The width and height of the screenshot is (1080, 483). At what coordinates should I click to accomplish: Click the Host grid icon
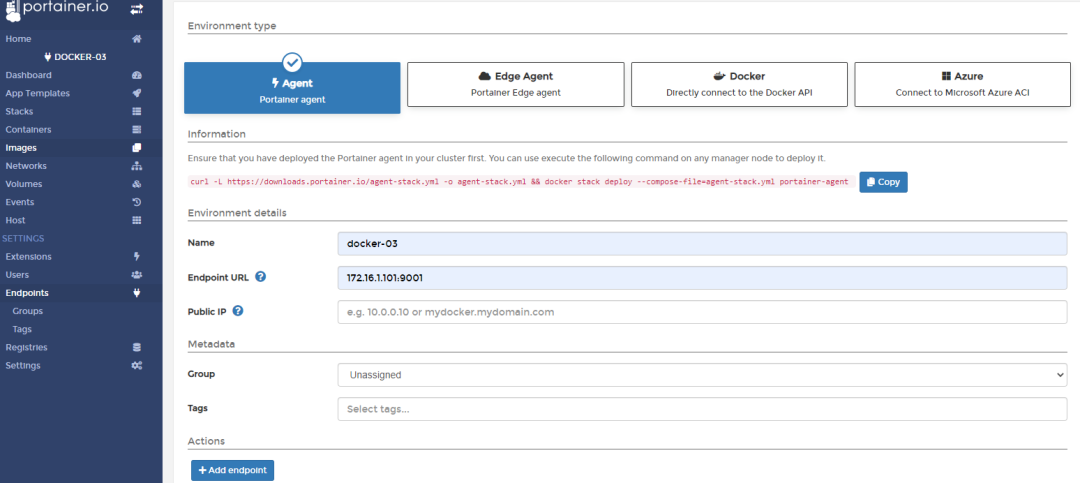(136, 220)
